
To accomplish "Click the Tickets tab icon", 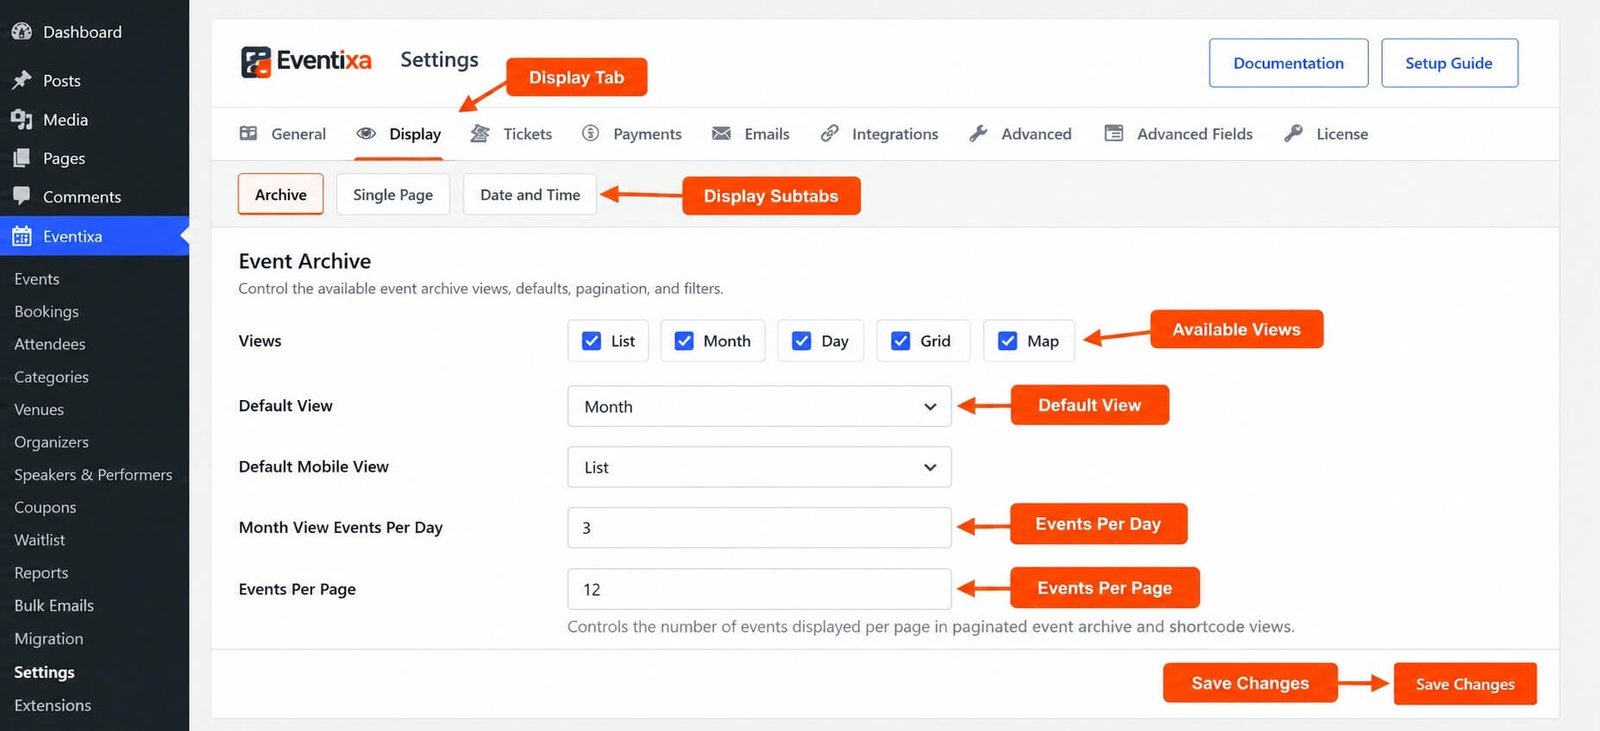I will pos(480,133).
